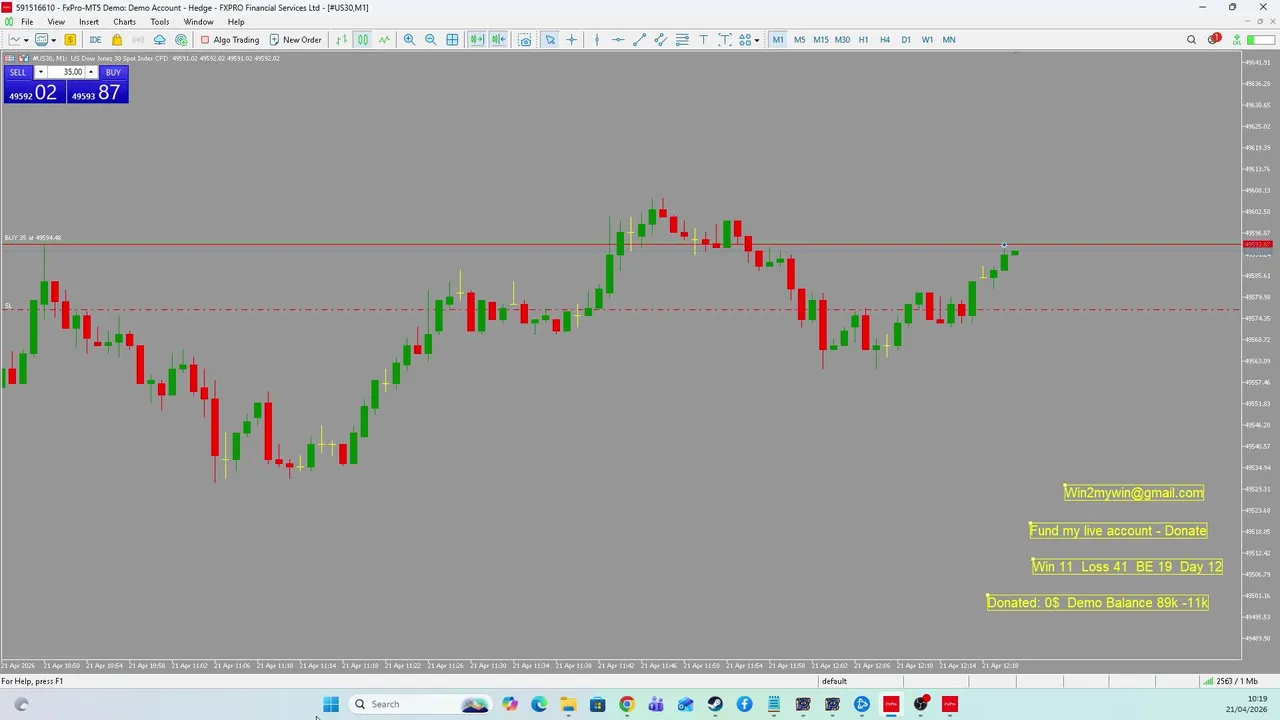1280x720 pixels.
Task: Click the virtual hosting cloud icon
Action: (159, 40)
